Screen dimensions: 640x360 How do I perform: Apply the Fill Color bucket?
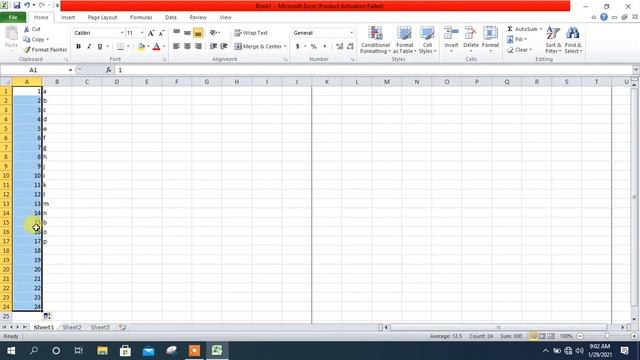(x=141, y=47)
